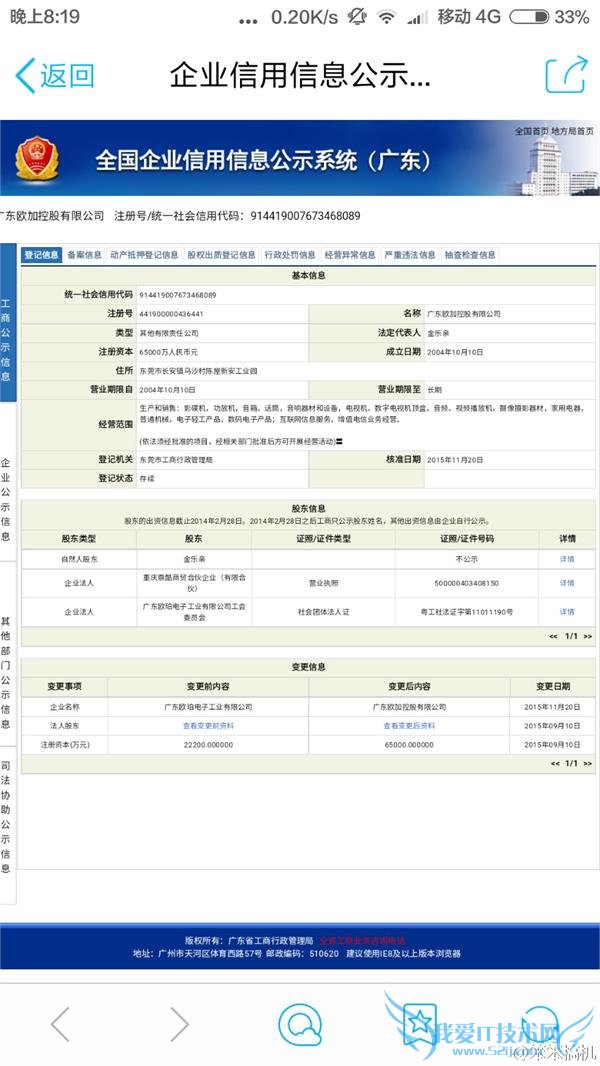Screen dimensions: 600x1066
Task: Click the 查看变更前资料 link
Action: point(209,725)
